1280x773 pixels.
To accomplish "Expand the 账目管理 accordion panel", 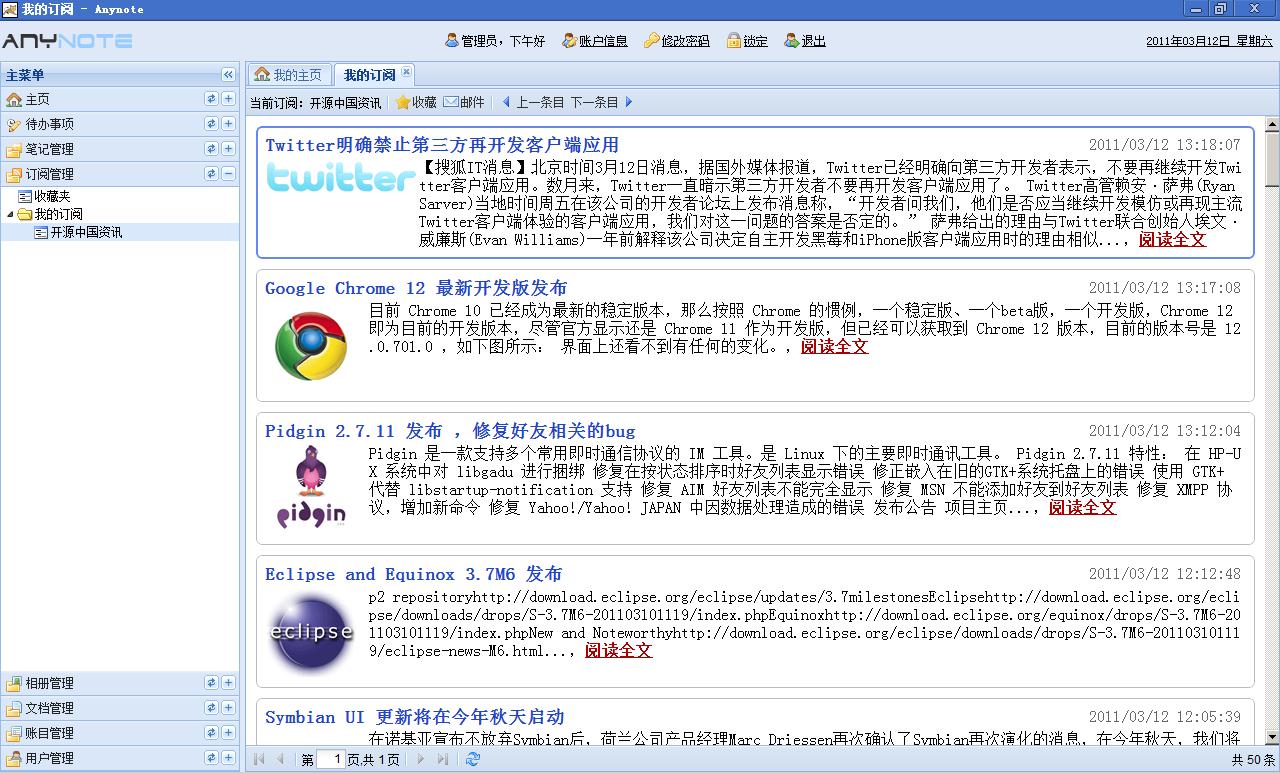I will [x=228, y=733].
